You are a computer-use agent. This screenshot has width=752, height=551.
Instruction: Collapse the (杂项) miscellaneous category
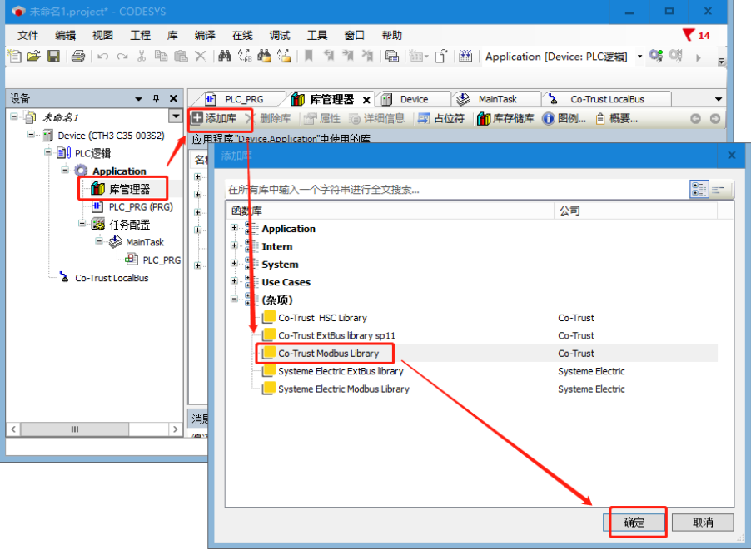(x=234, y=299)
